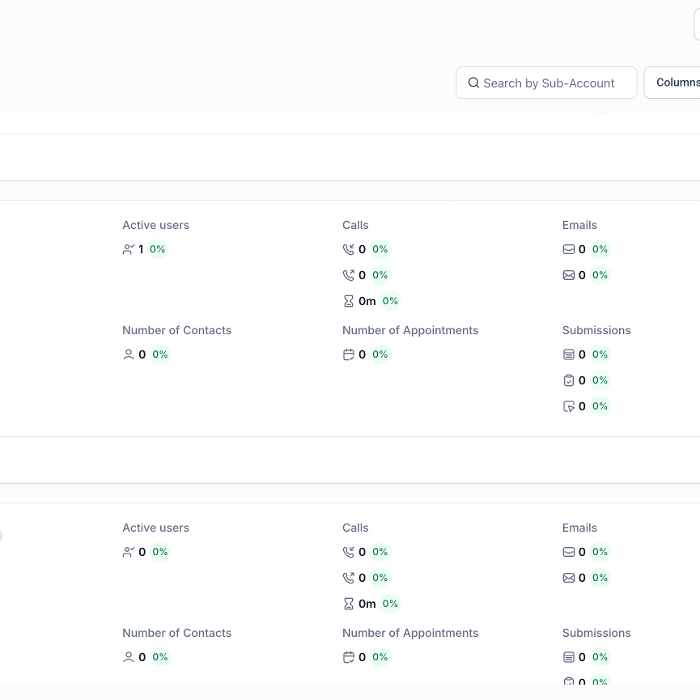Click the Number of Appointments label in second card
This screenshot has height=700, width=700.
tap(410, 633)
